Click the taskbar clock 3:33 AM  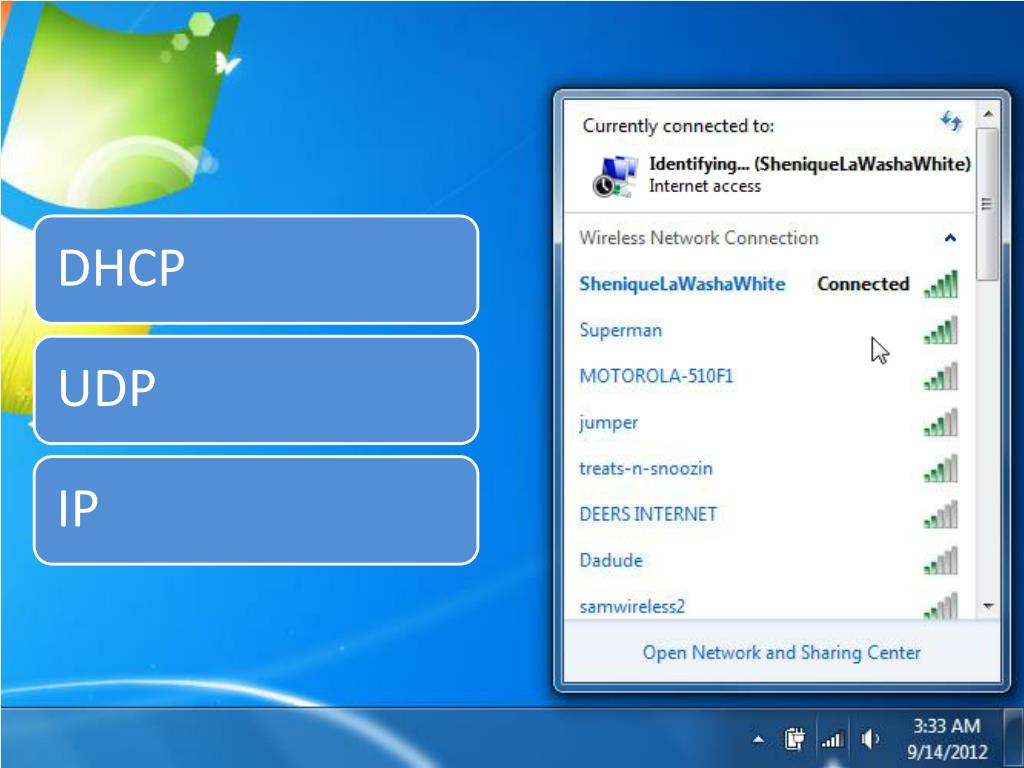(946, 726)
